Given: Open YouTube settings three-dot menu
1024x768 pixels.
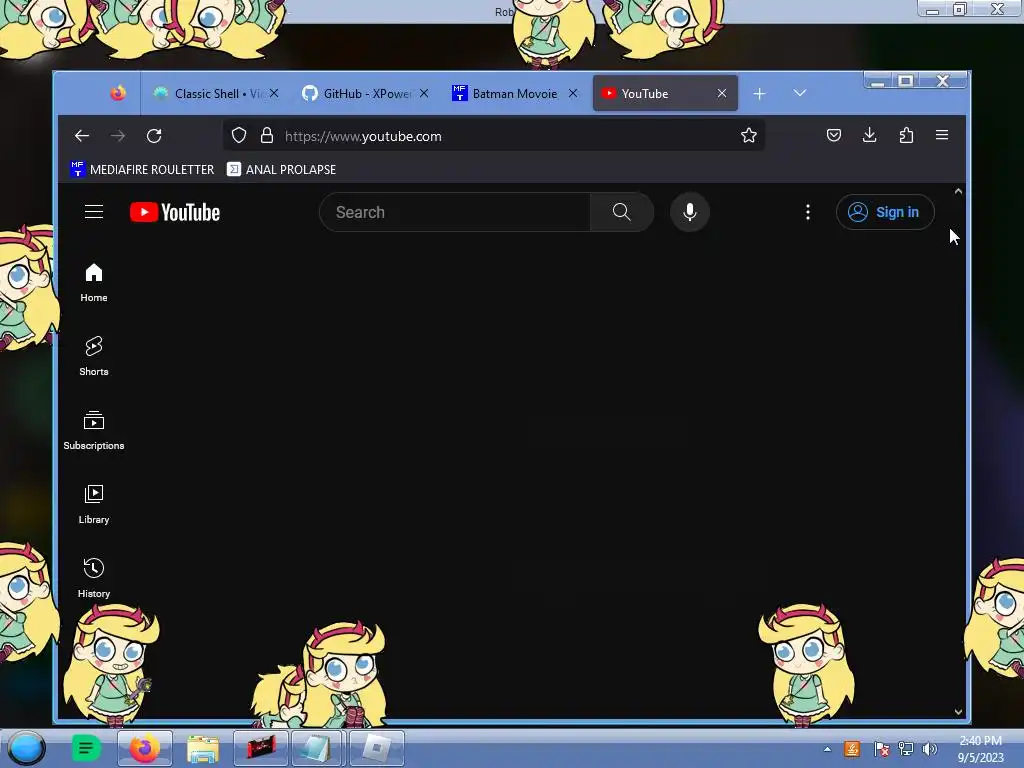Looking at the screenshot, I should [x=808, y=212].
